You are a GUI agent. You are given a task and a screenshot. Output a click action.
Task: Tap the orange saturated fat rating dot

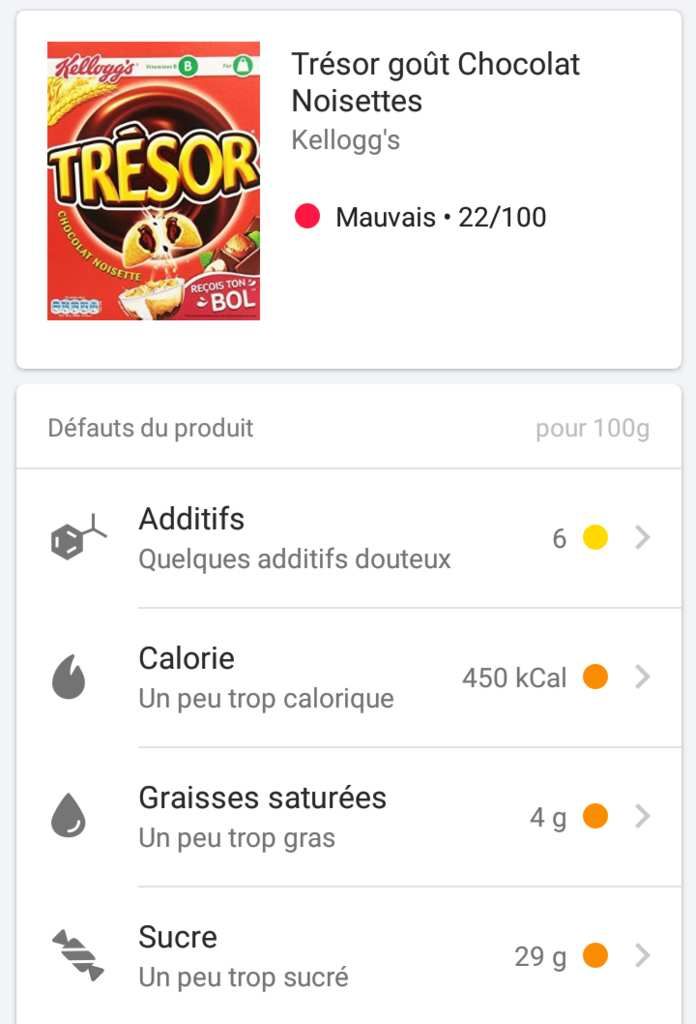[595, 816]
